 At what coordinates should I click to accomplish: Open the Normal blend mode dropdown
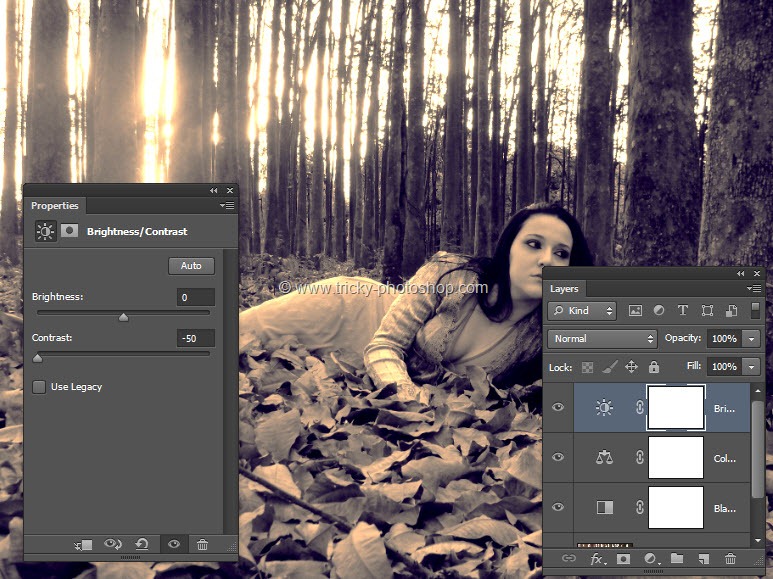pos(602,339)
